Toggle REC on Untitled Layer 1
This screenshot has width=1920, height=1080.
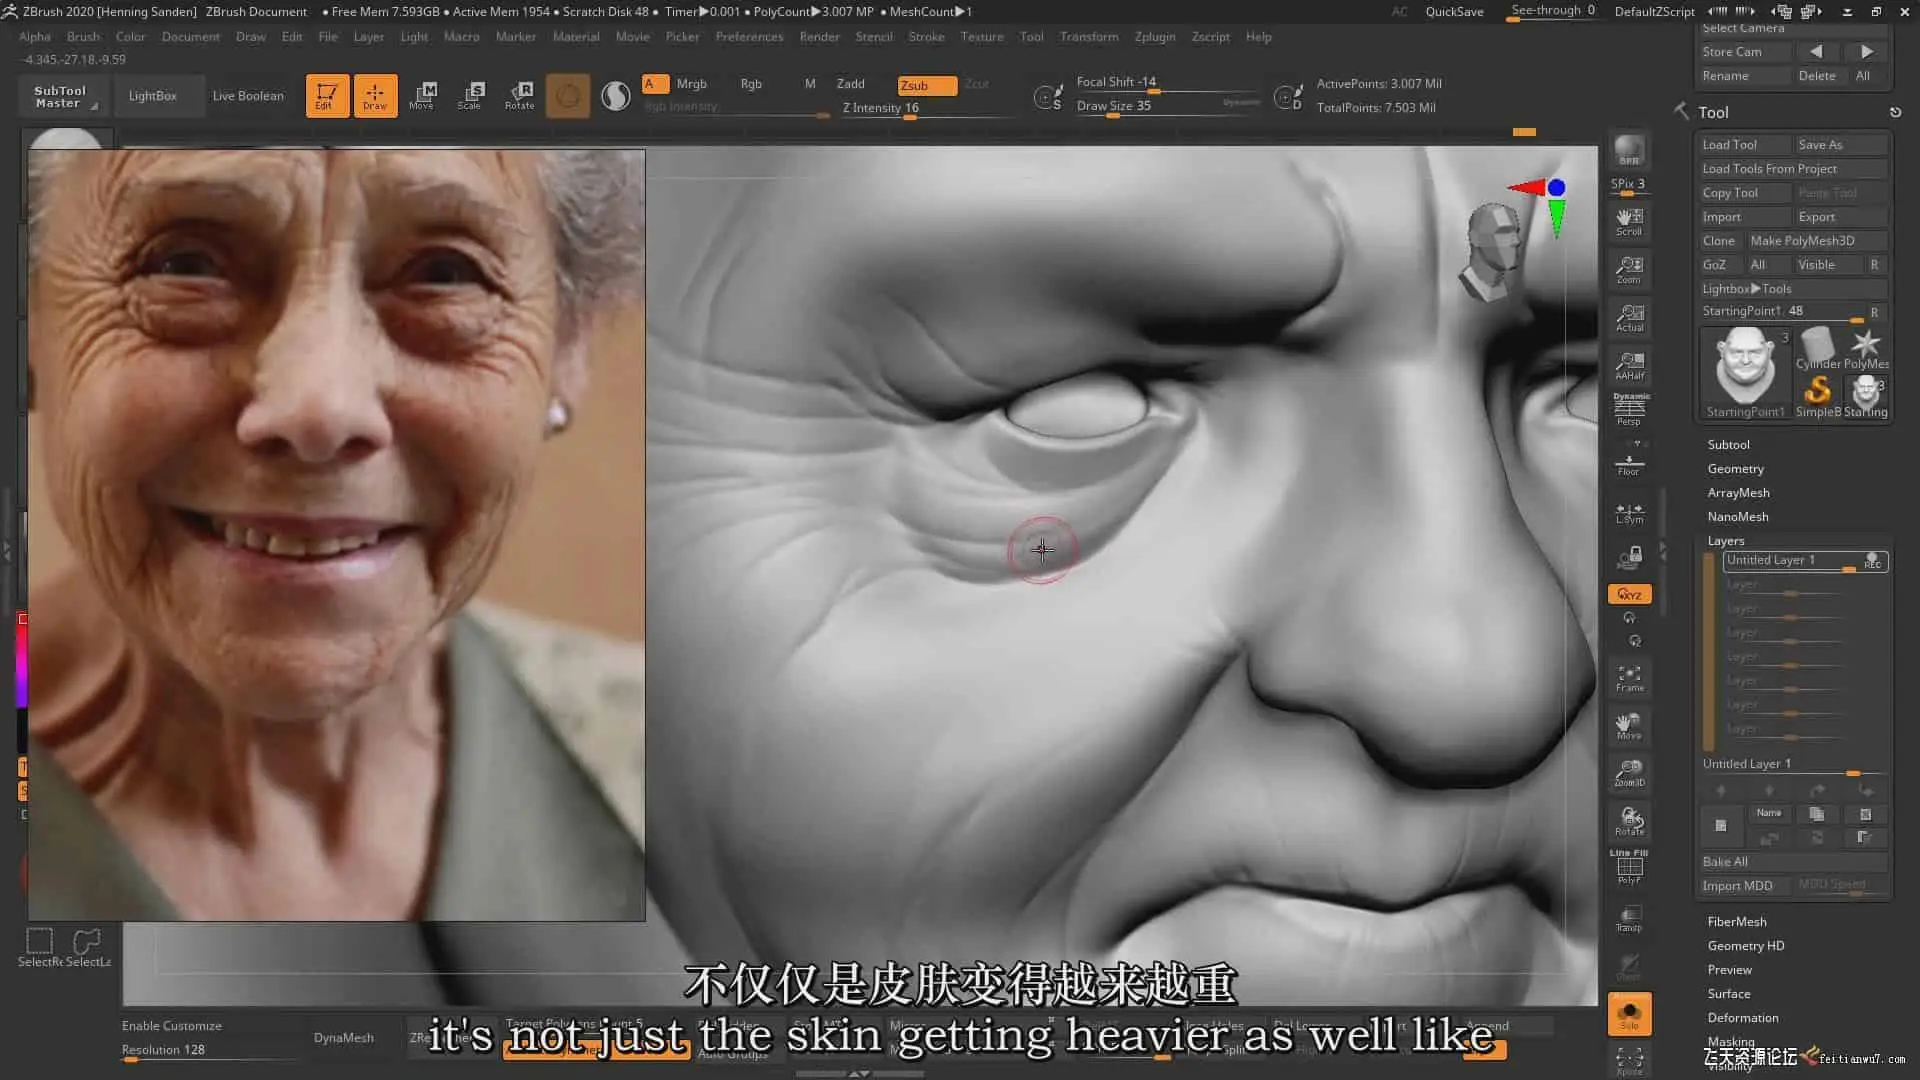point(1872,561)
